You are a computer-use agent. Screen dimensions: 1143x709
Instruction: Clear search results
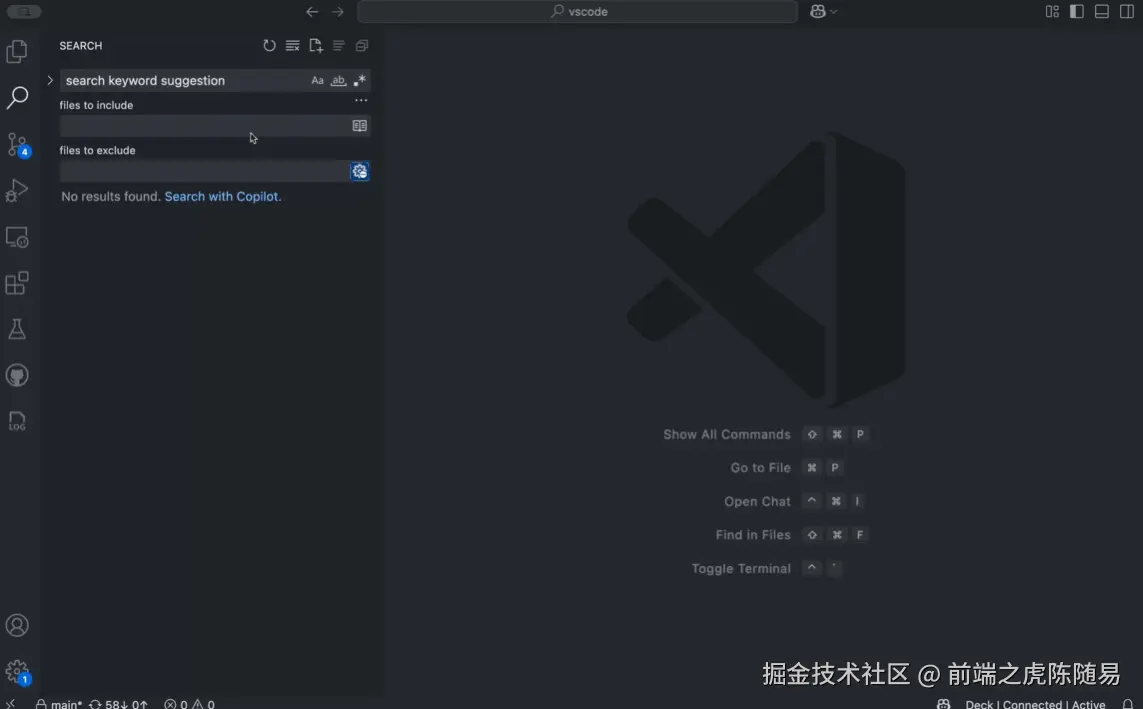[x=292, y=45]
